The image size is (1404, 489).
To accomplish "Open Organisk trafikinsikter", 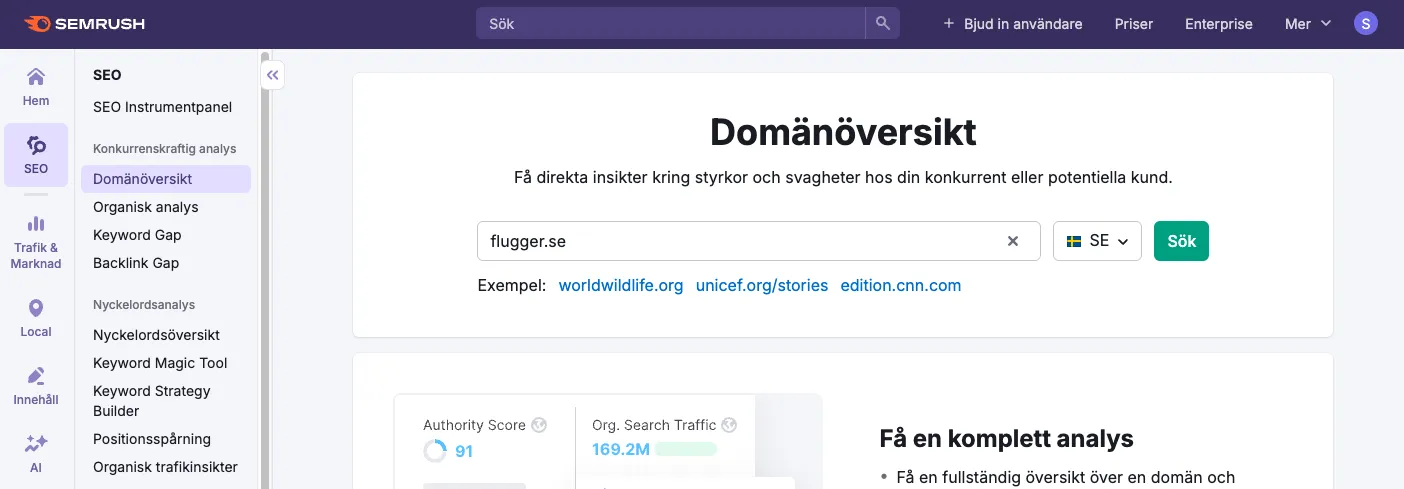I will coord(165,467).
